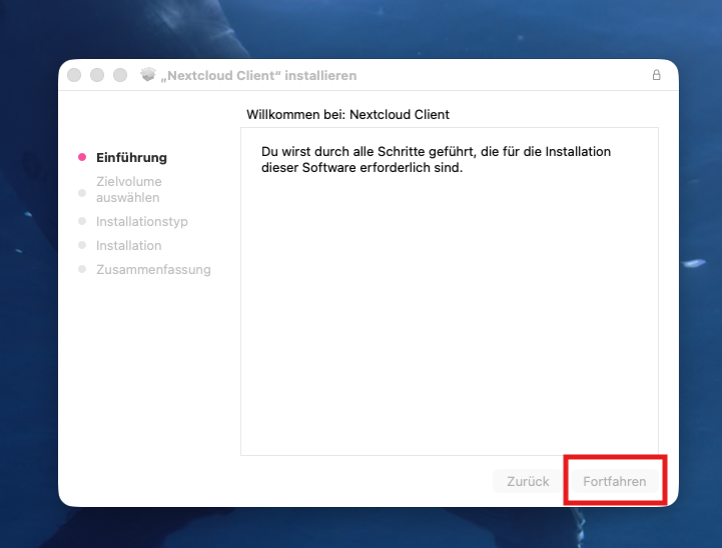
Task: Click the window title 'Nextcloud Client installieren'
Action: 258,75
